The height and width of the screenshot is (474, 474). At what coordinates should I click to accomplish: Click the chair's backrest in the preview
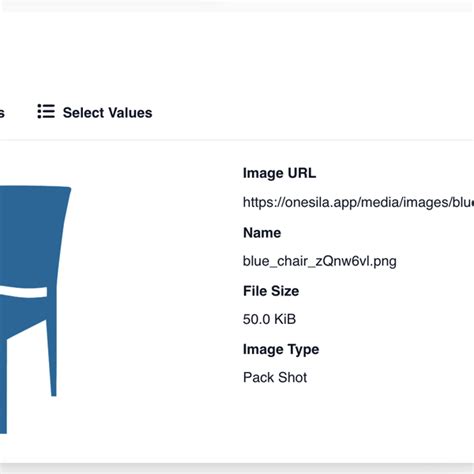pos(33,233)
